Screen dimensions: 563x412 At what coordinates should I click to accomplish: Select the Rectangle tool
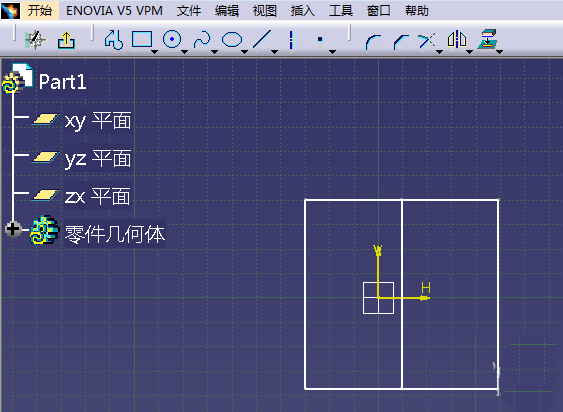tap(142, 40)
